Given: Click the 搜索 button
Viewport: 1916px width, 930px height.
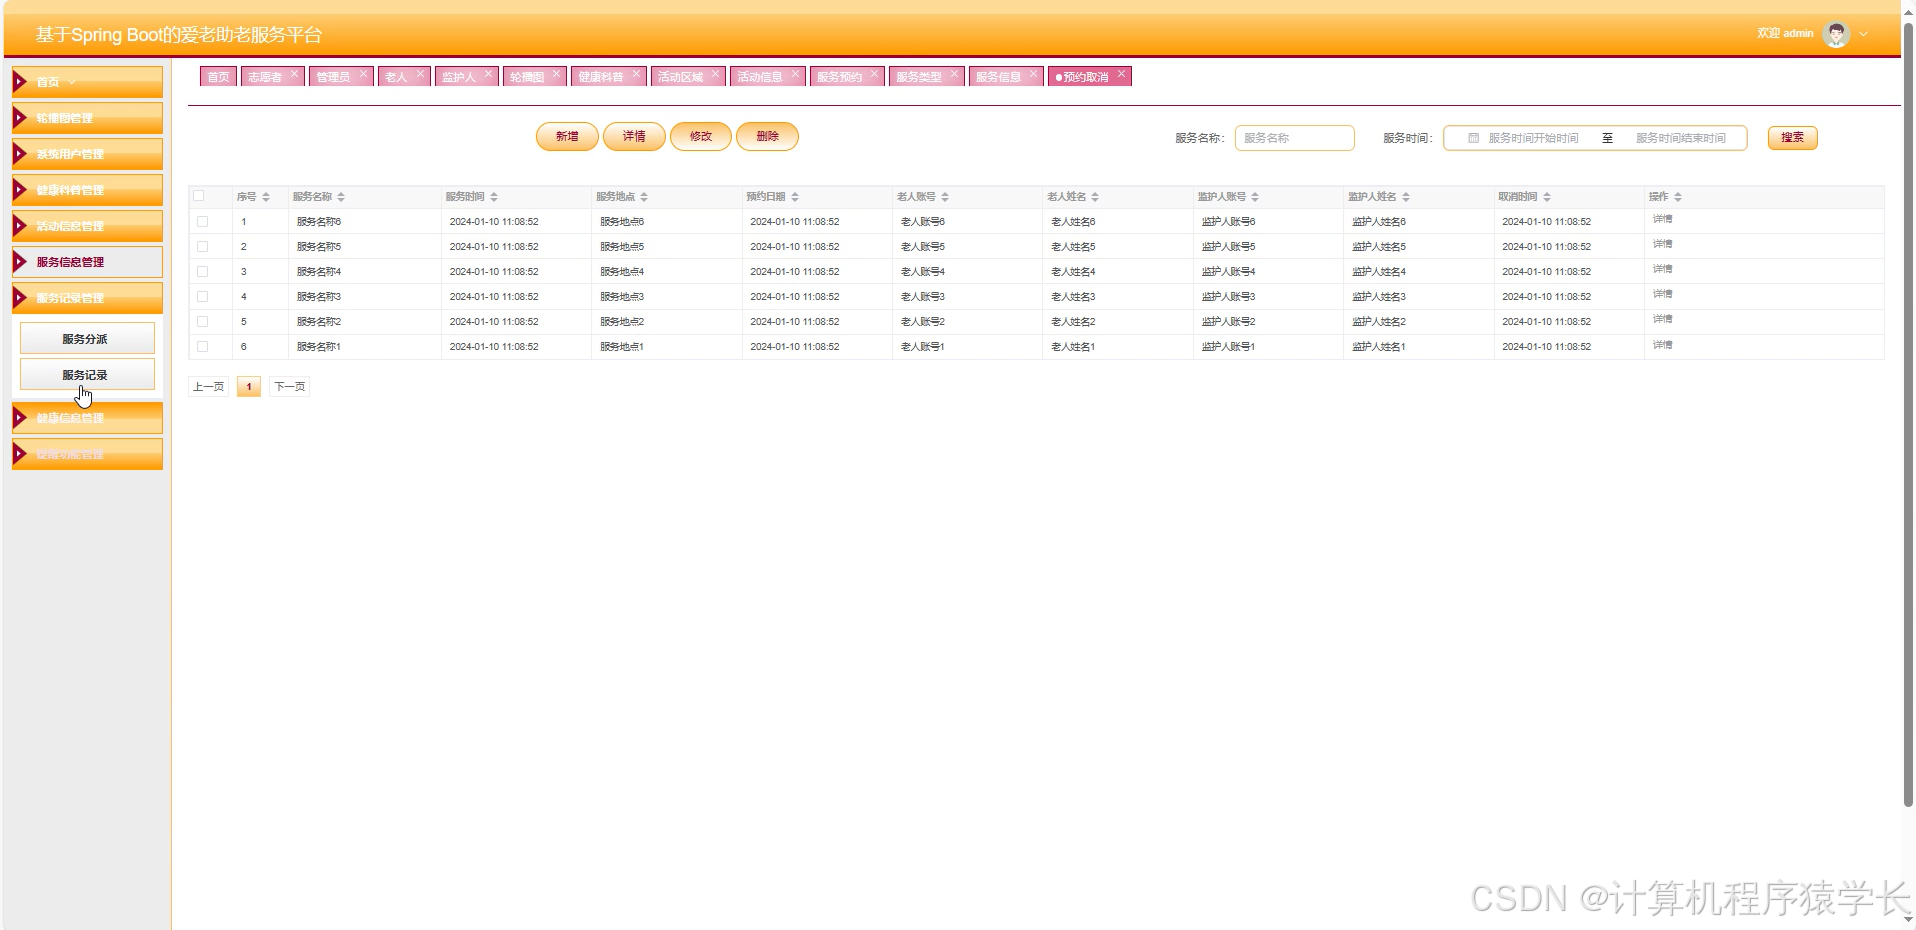Looking at the screenshot, I should click(1792, 137).
